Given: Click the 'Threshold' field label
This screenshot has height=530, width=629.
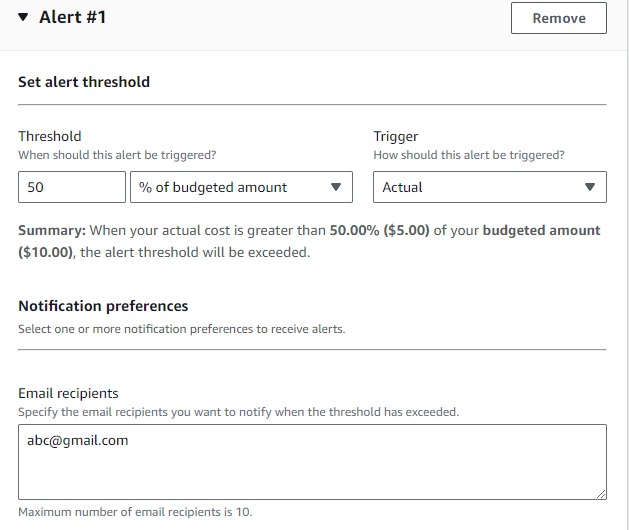Looking at the screenshot, I should [x=50, y=136].
